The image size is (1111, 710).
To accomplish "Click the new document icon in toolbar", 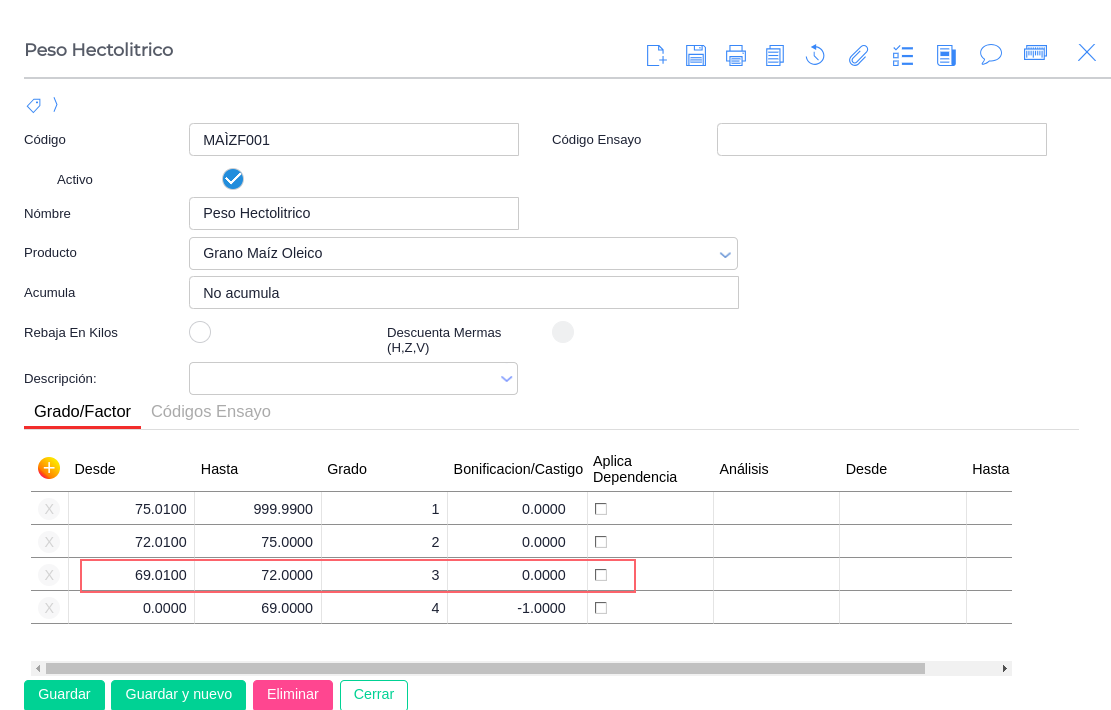I will [x=656, y=55].
